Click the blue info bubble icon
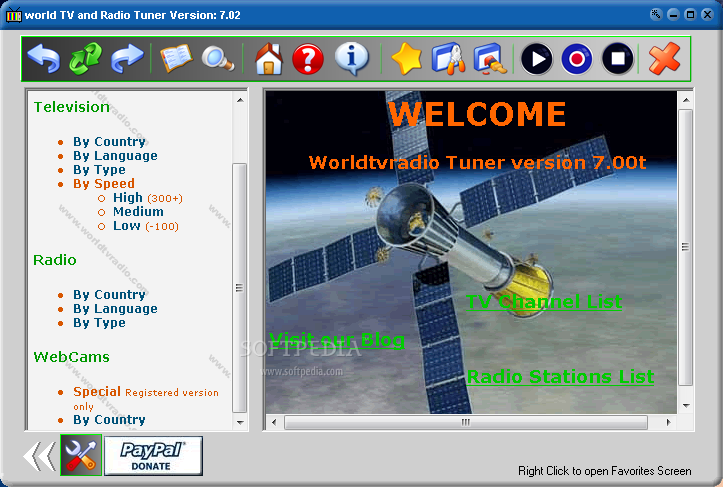This screenshot has width=723, height=487. (352, 59)
